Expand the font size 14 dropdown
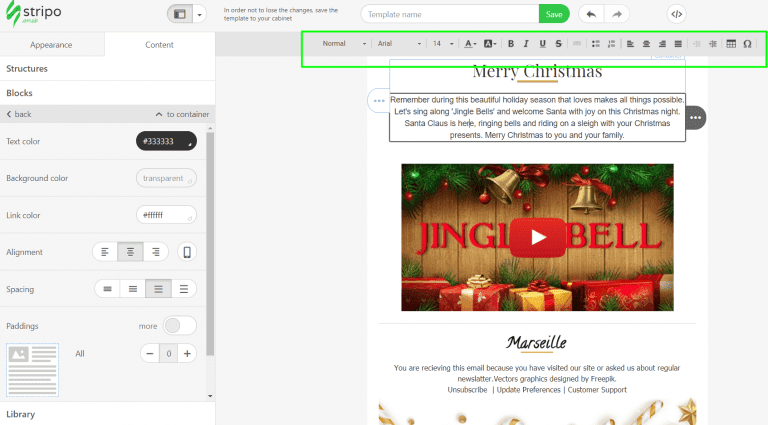This screenshot has width=768, height=425. coord(441,44)
